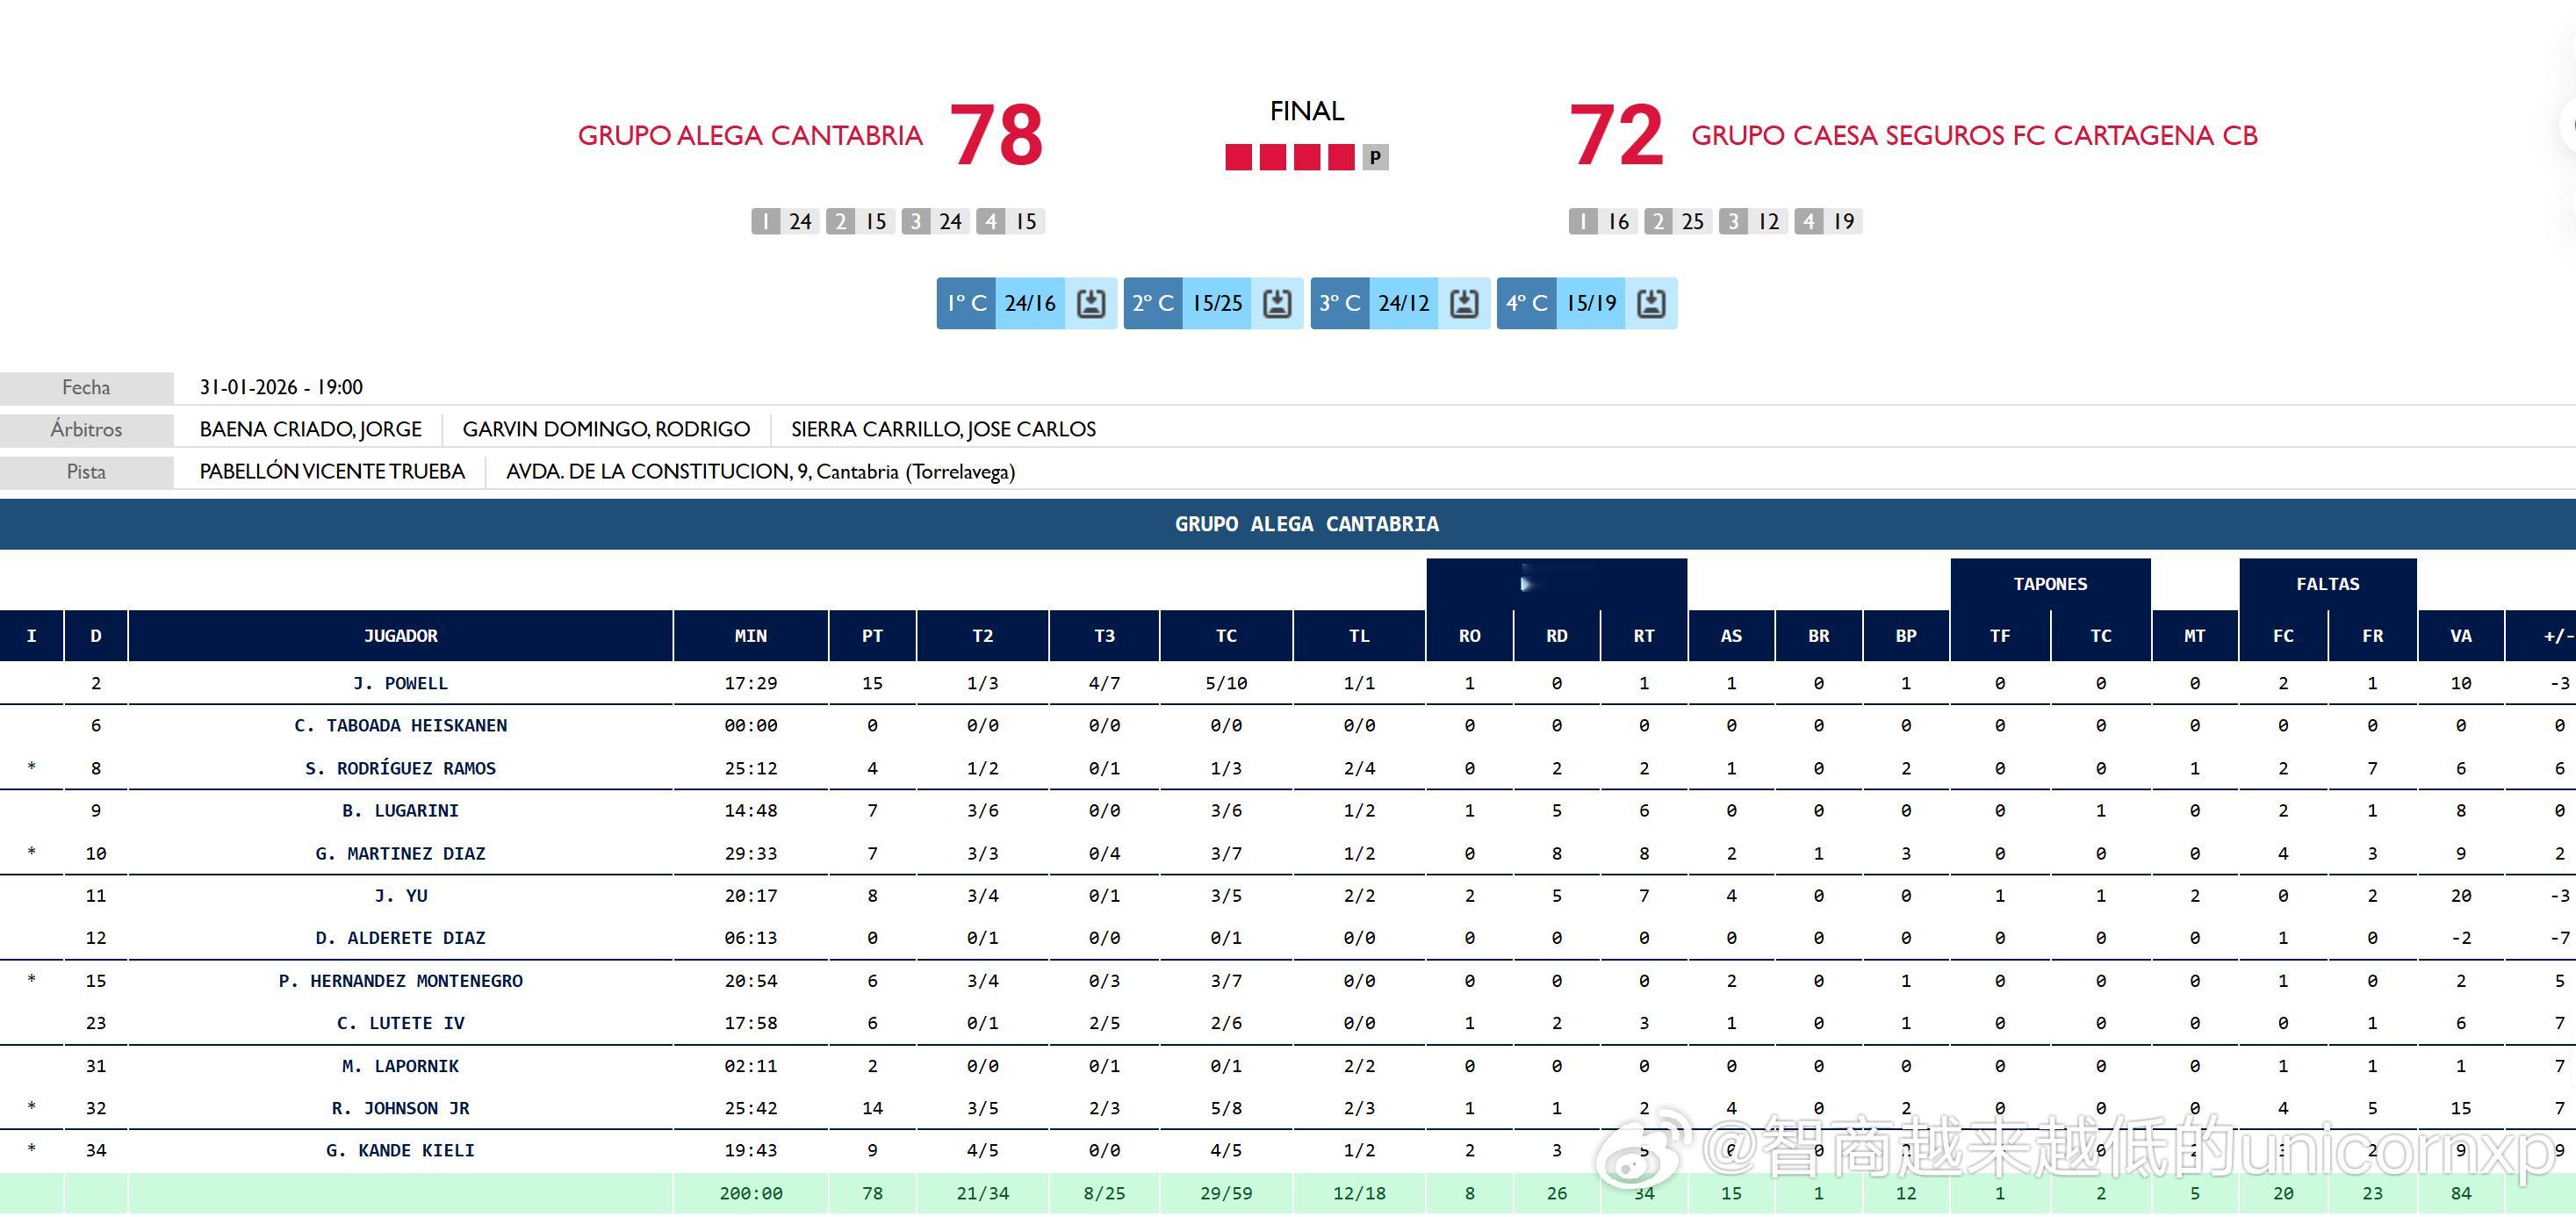Select the 3º C quarter tab
The image size is (2576, 1217).
click(1340, 303)
